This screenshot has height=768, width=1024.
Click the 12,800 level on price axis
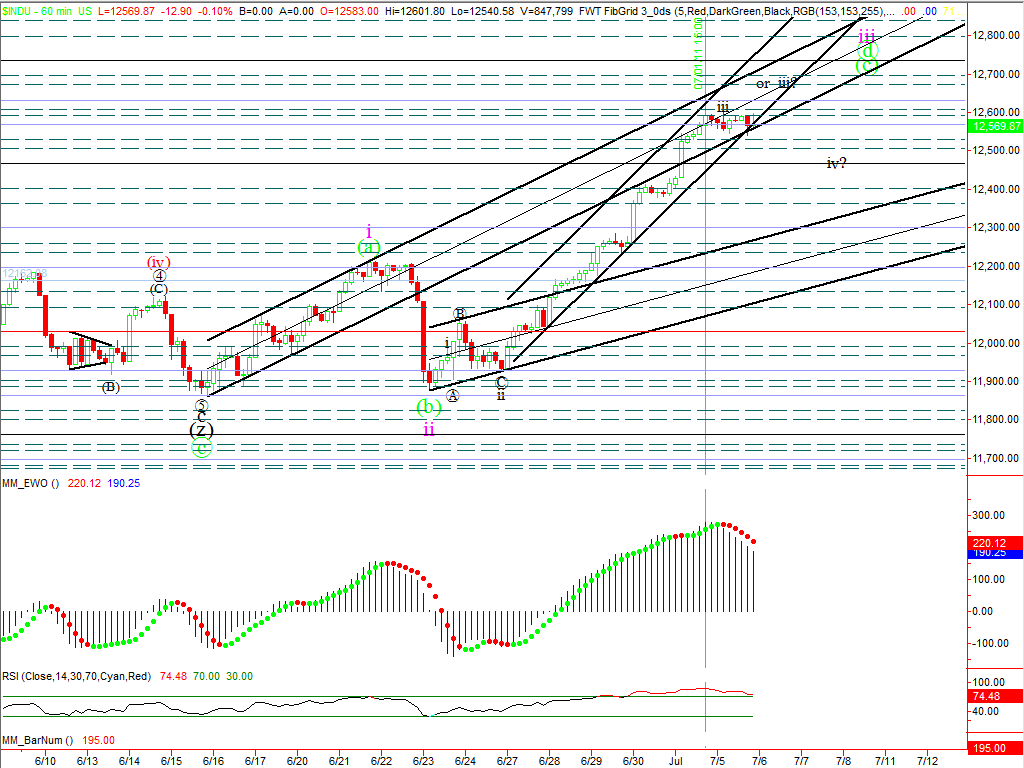click(x=992, y=36)
